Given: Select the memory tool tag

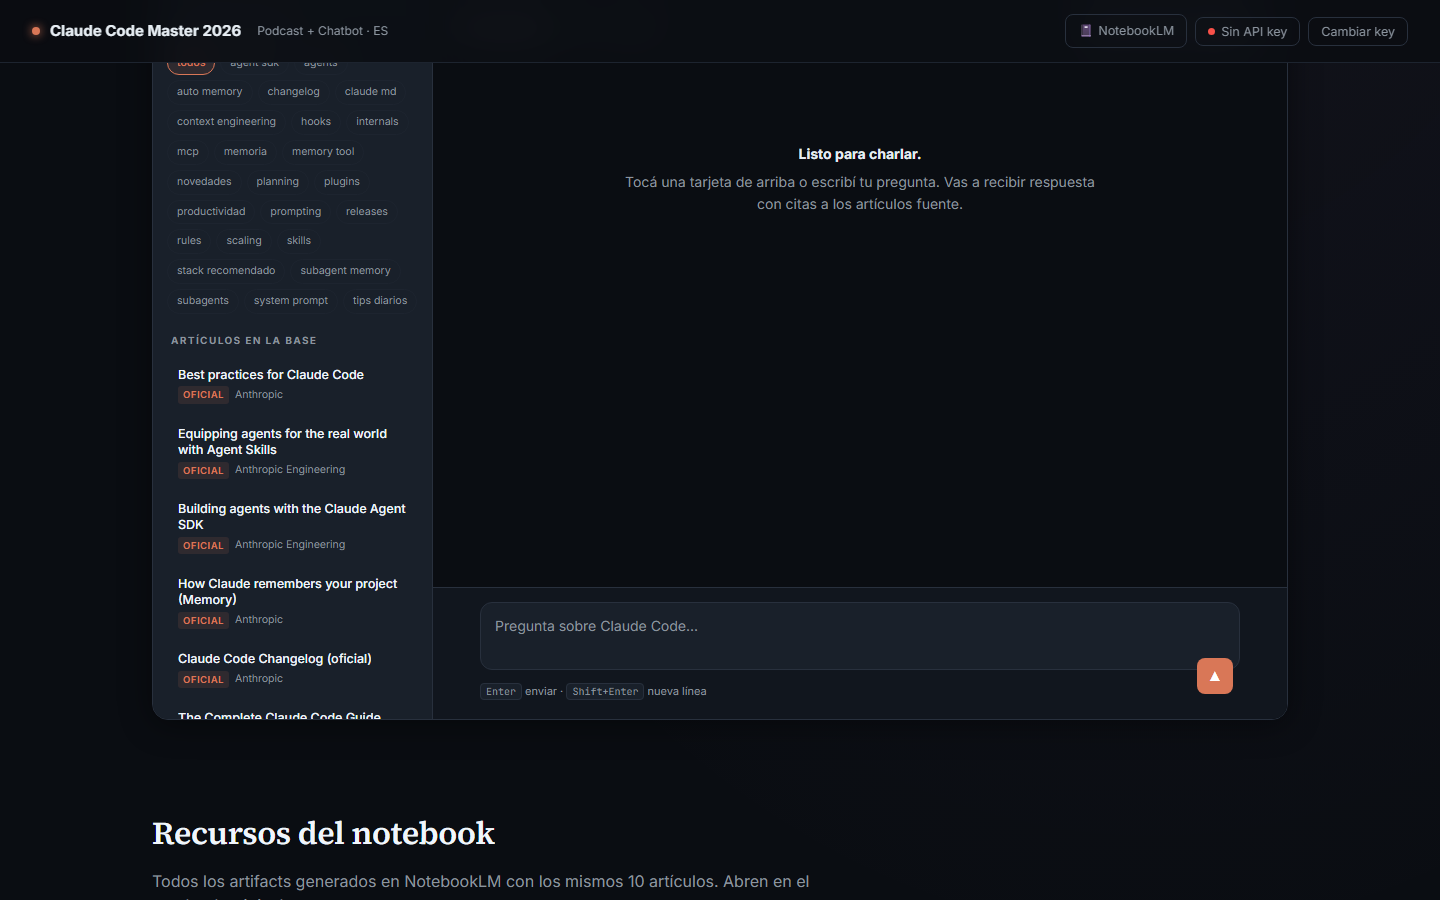Looking at the screenshot, I should pos(323,151).
